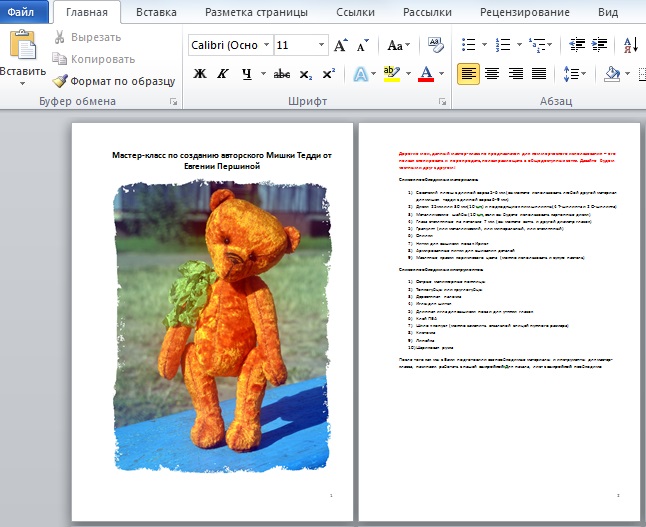The height and width of the screenshot is (527, 646).
Task: Switch to the Главная tab
Action: tap(87, 12)
